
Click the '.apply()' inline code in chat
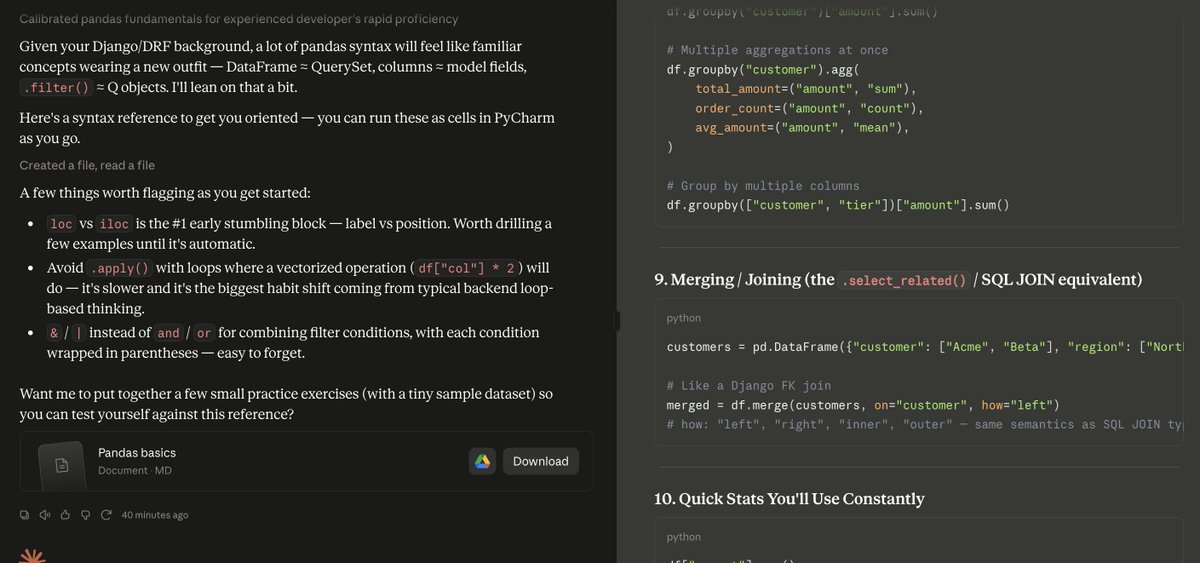(120, 269)
